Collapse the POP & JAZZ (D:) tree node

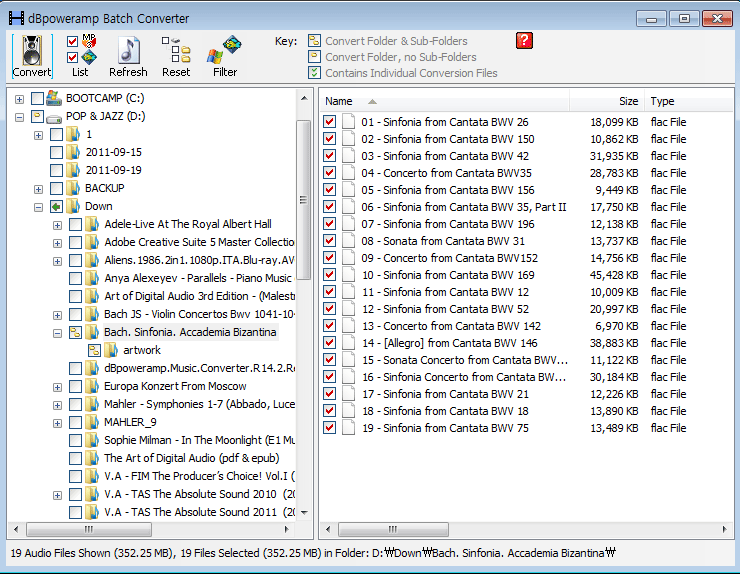(x=19, y=117)
